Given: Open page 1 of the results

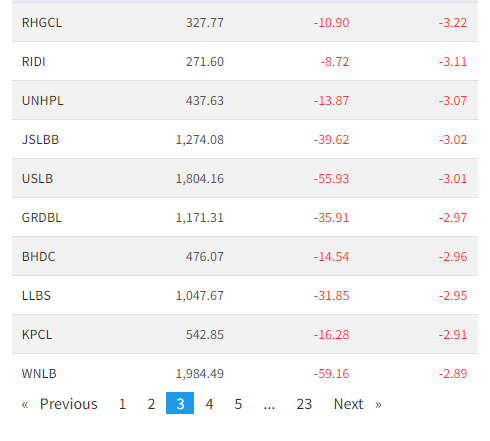Looking at the screenshot, I should click(x=122, y=404).
